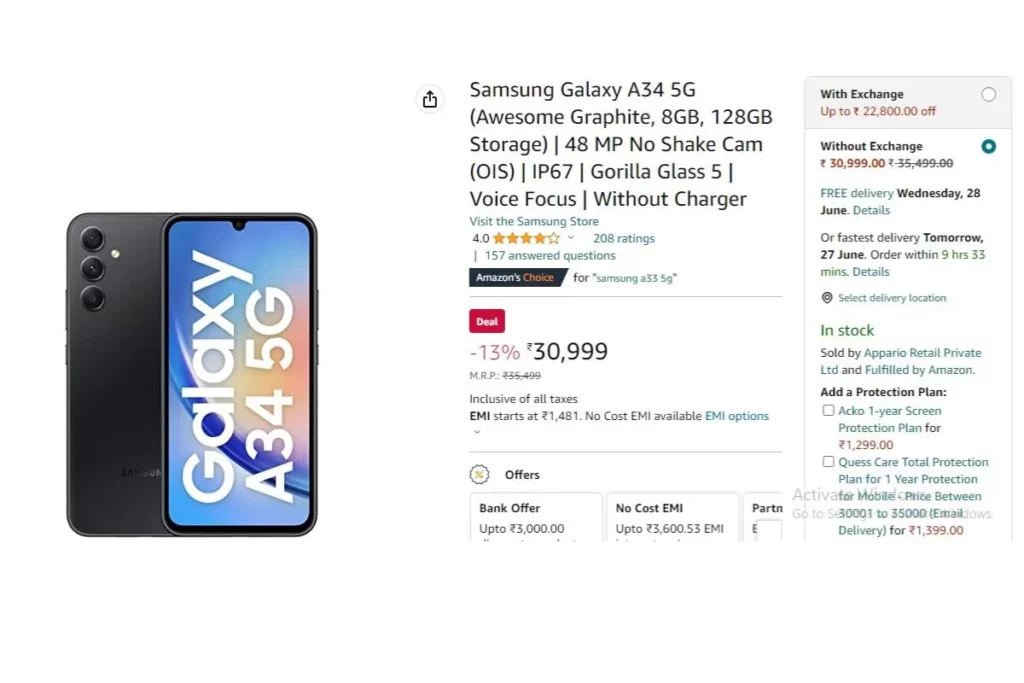Visit the Samsung Store link
1024x683 pixels.
tap(534, 221)
